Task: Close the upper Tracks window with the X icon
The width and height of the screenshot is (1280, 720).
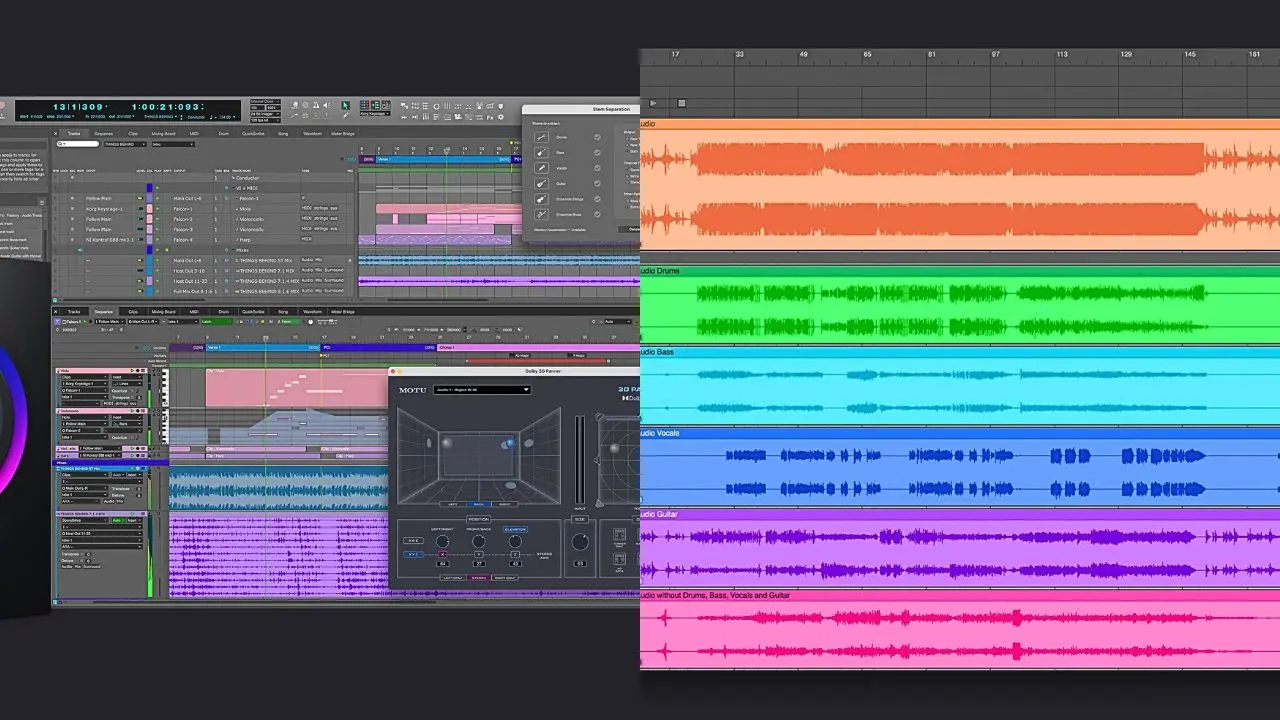Action: coord(55,133)
